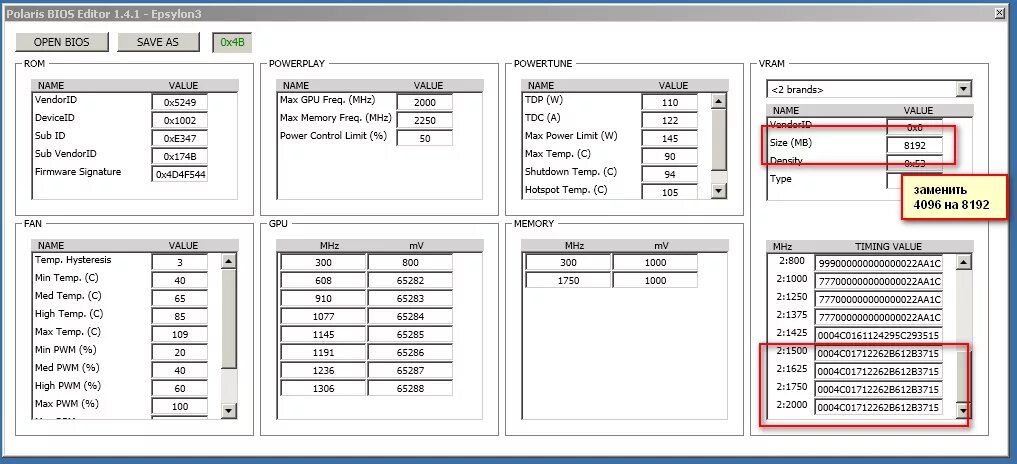Select GPU 1077 MHz cell
Screen dimensions: 1017x464
pos(323,317)
